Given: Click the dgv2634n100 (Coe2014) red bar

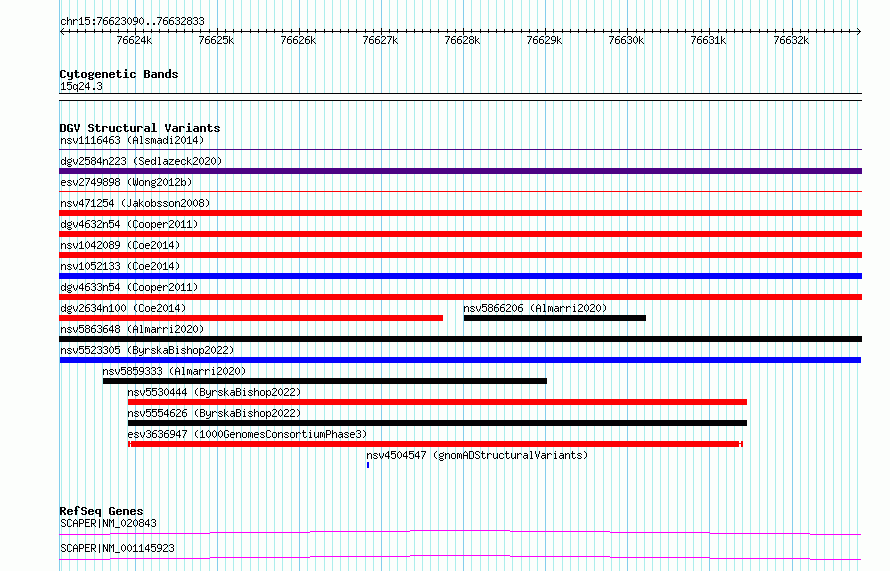Looking at the screenshot, I should [251, 318].
